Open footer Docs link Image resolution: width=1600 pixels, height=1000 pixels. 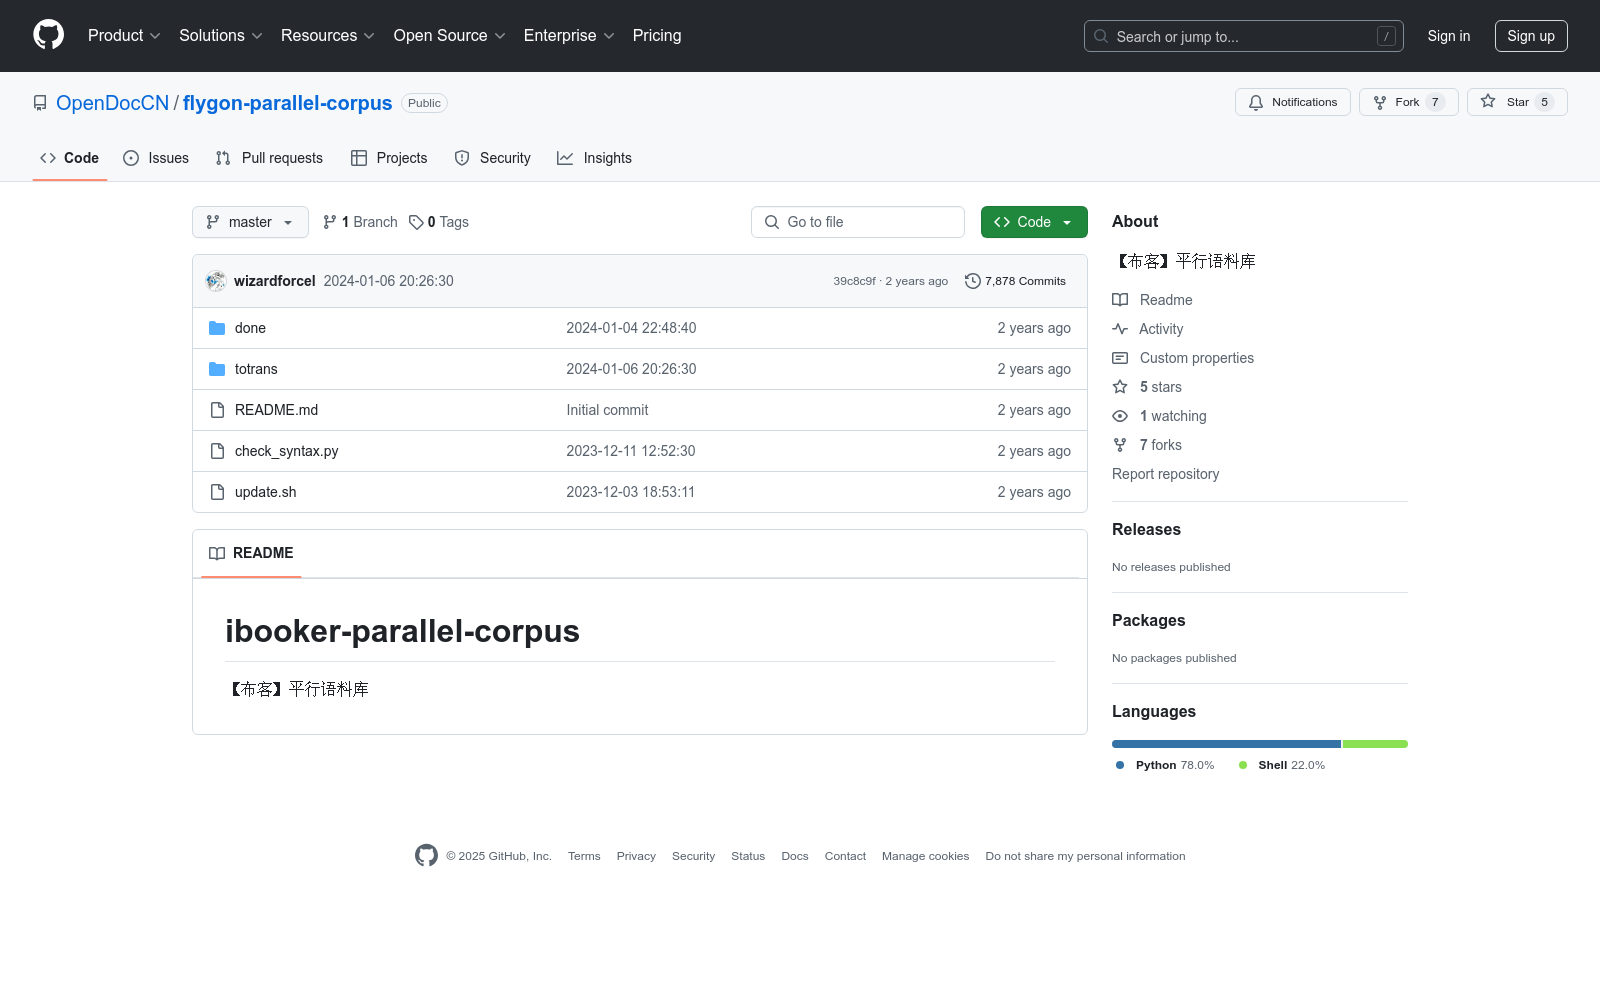[x=795, y=856]
